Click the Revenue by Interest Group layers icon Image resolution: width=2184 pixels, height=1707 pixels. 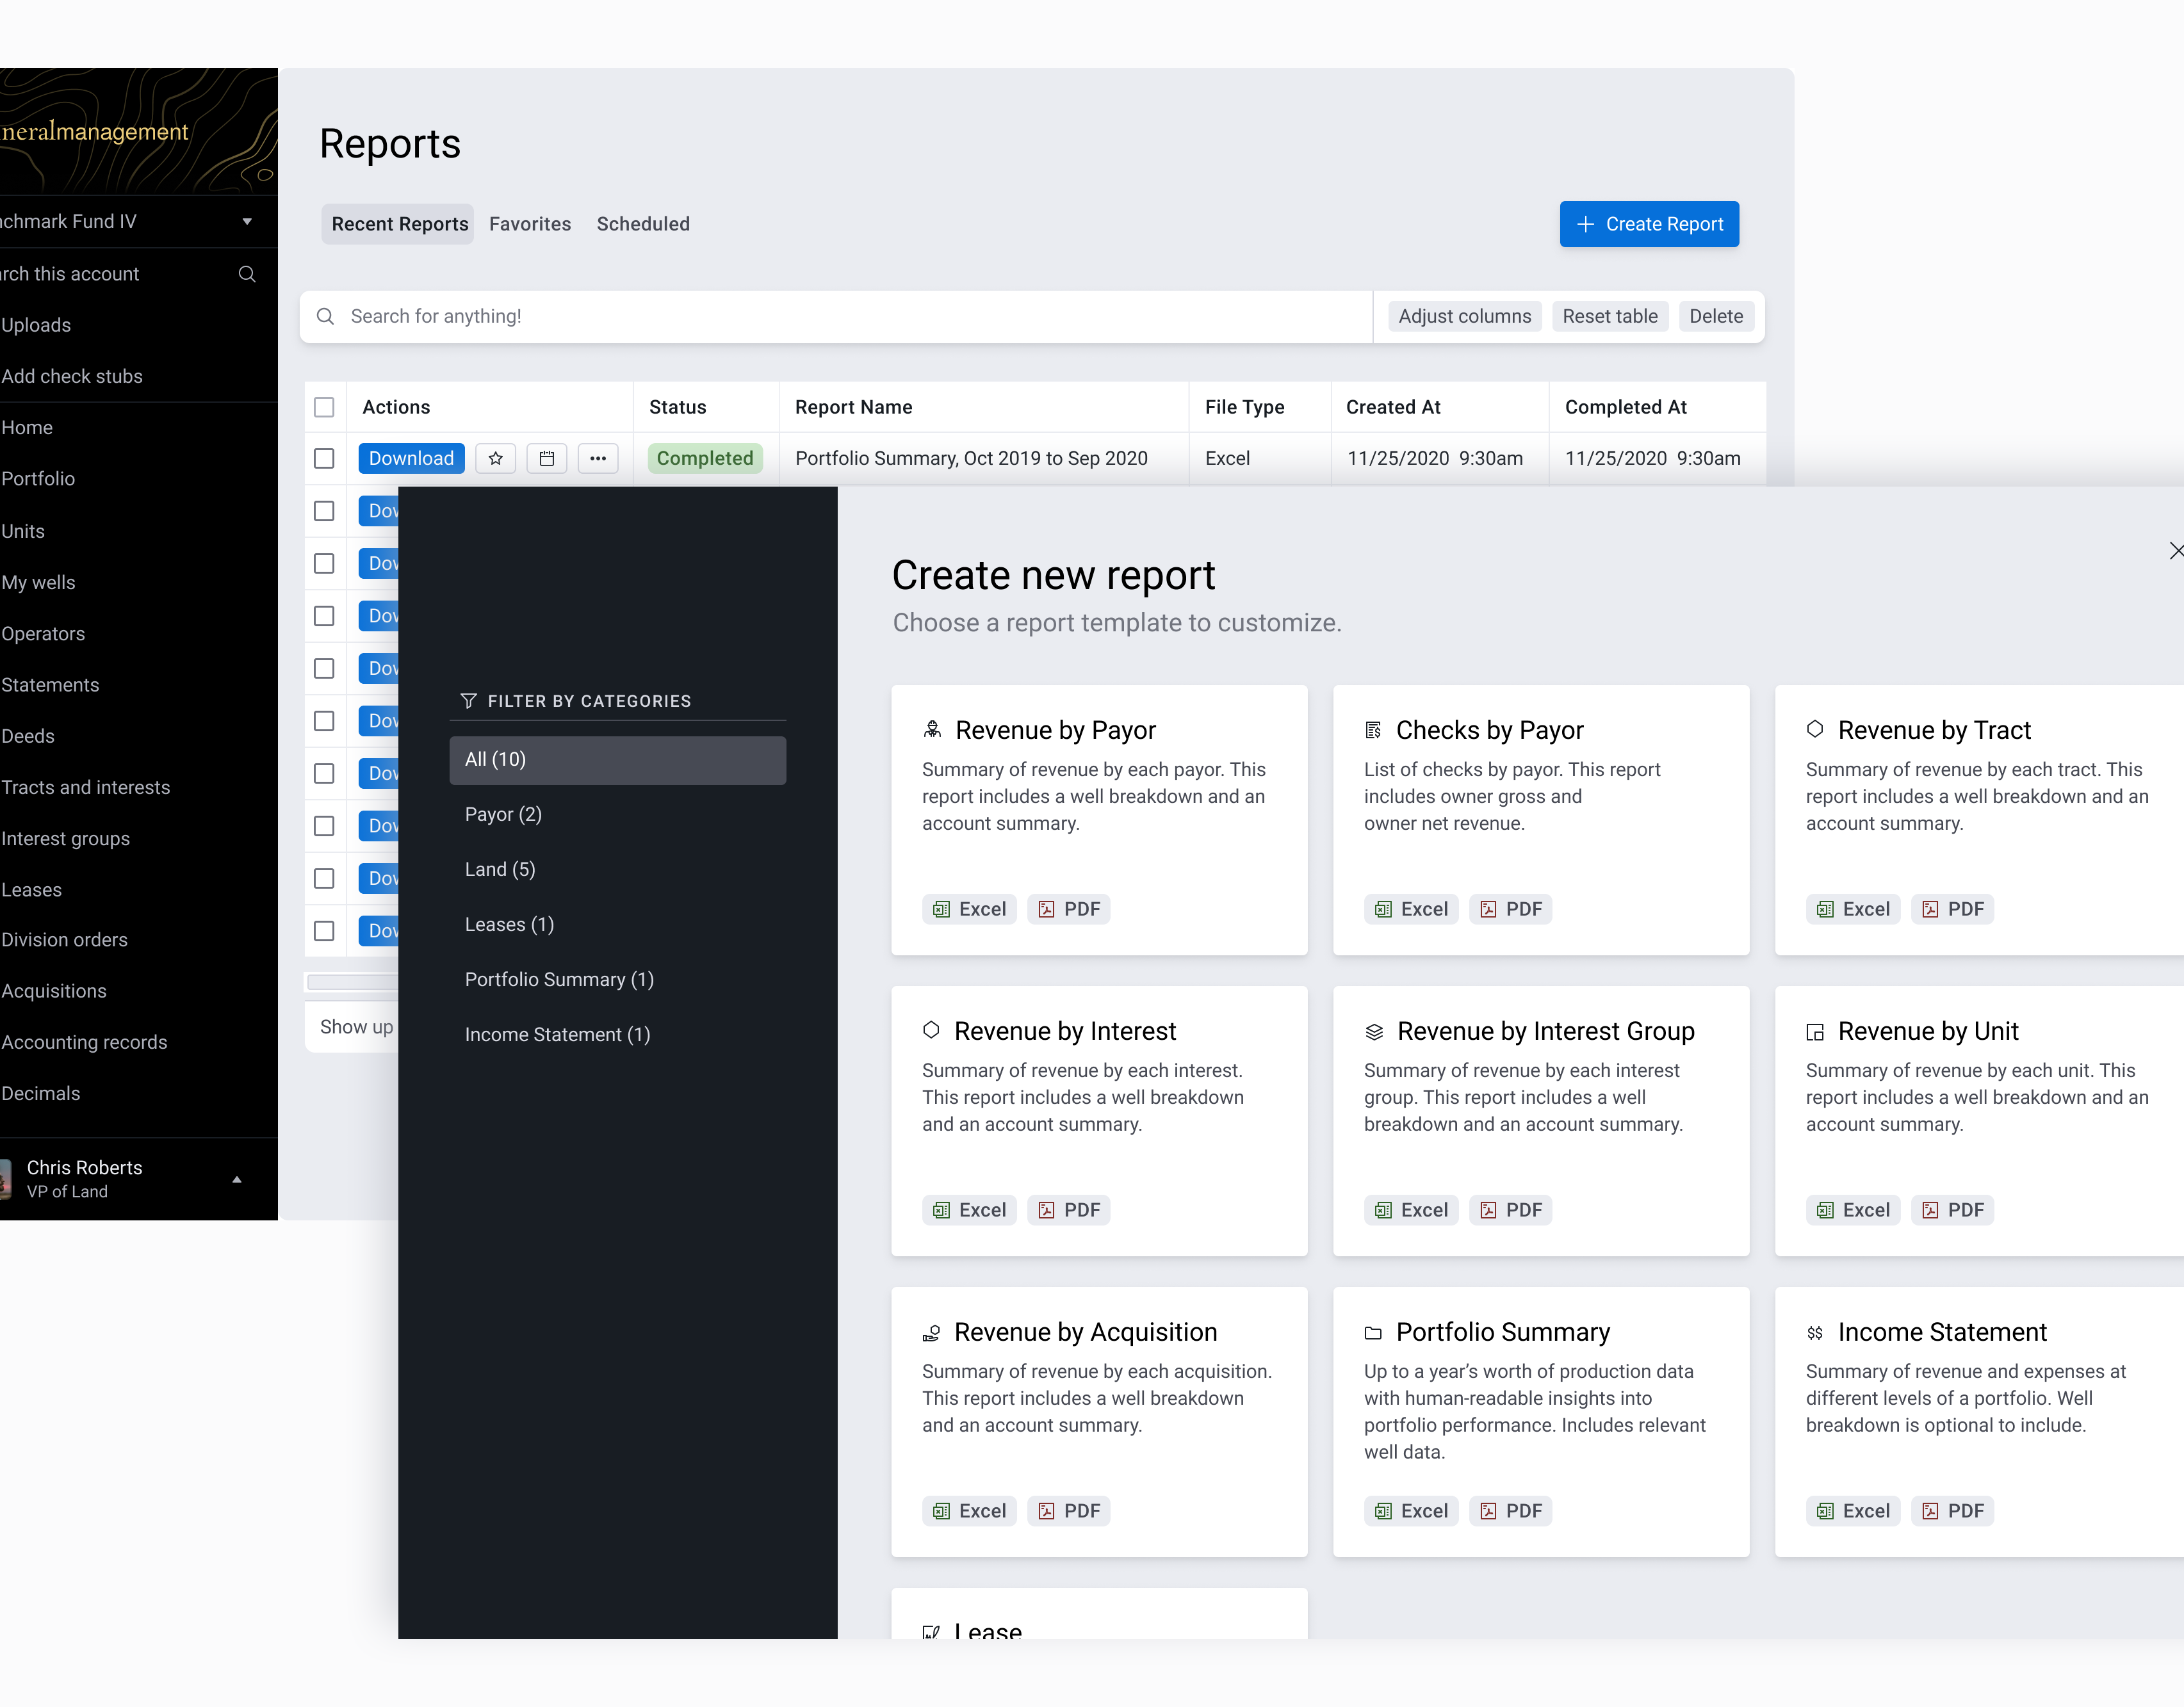click(1374, 1031)
